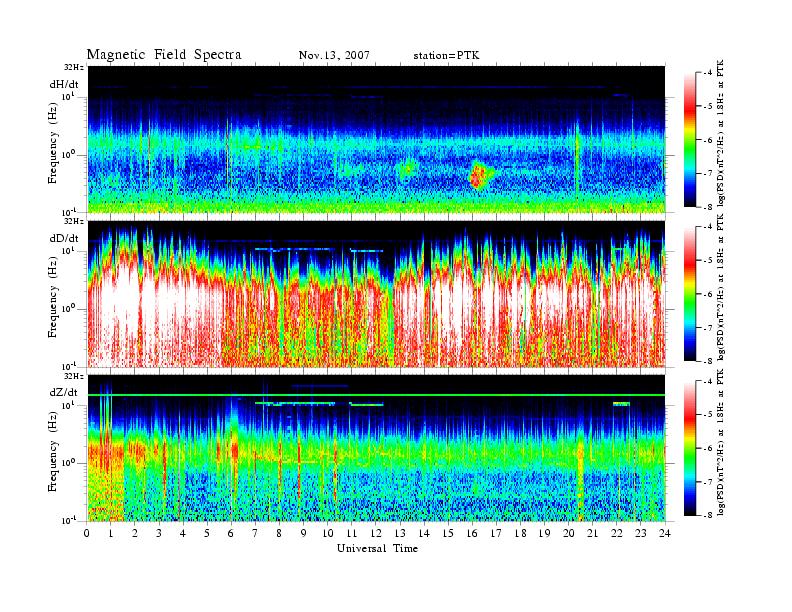Click the log(PSD) caption beside the dD/dt color scale
This screenshot has width=792, height=612.
[x=721, y=286]
